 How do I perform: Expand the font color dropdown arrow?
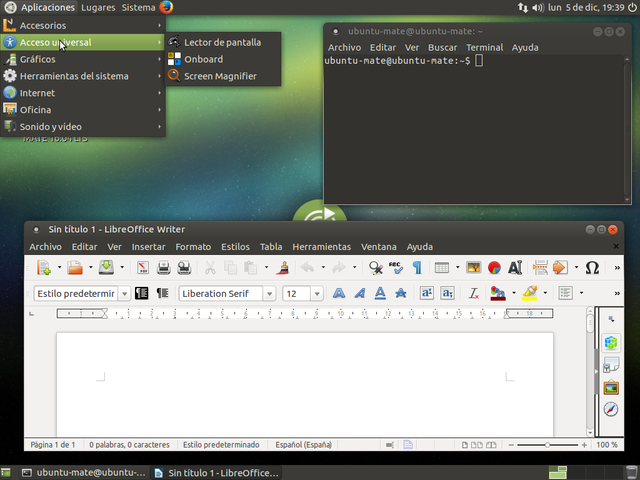point(513,293)
